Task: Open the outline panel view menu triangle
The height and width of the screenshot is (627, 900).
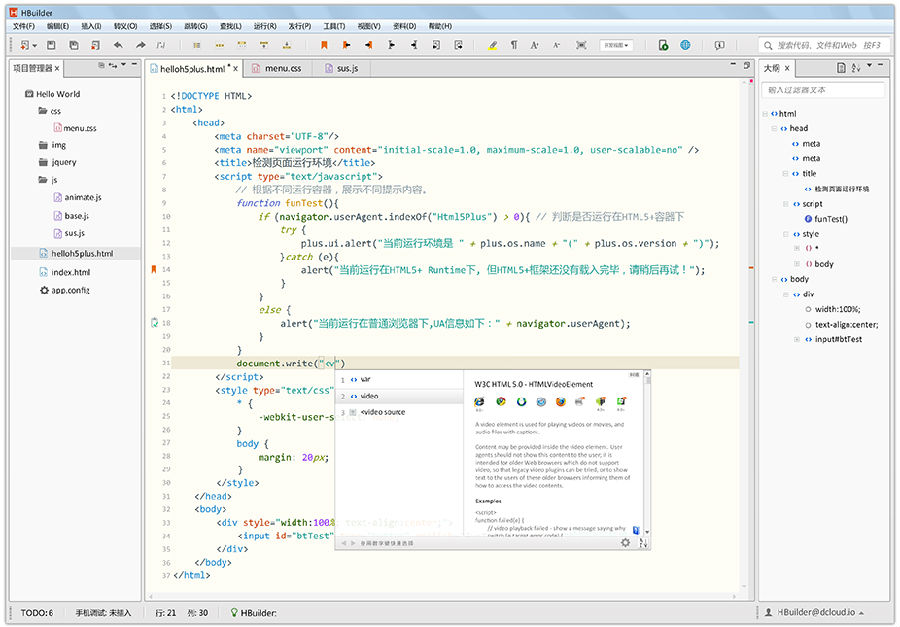Action: click(x=870, y=65)
